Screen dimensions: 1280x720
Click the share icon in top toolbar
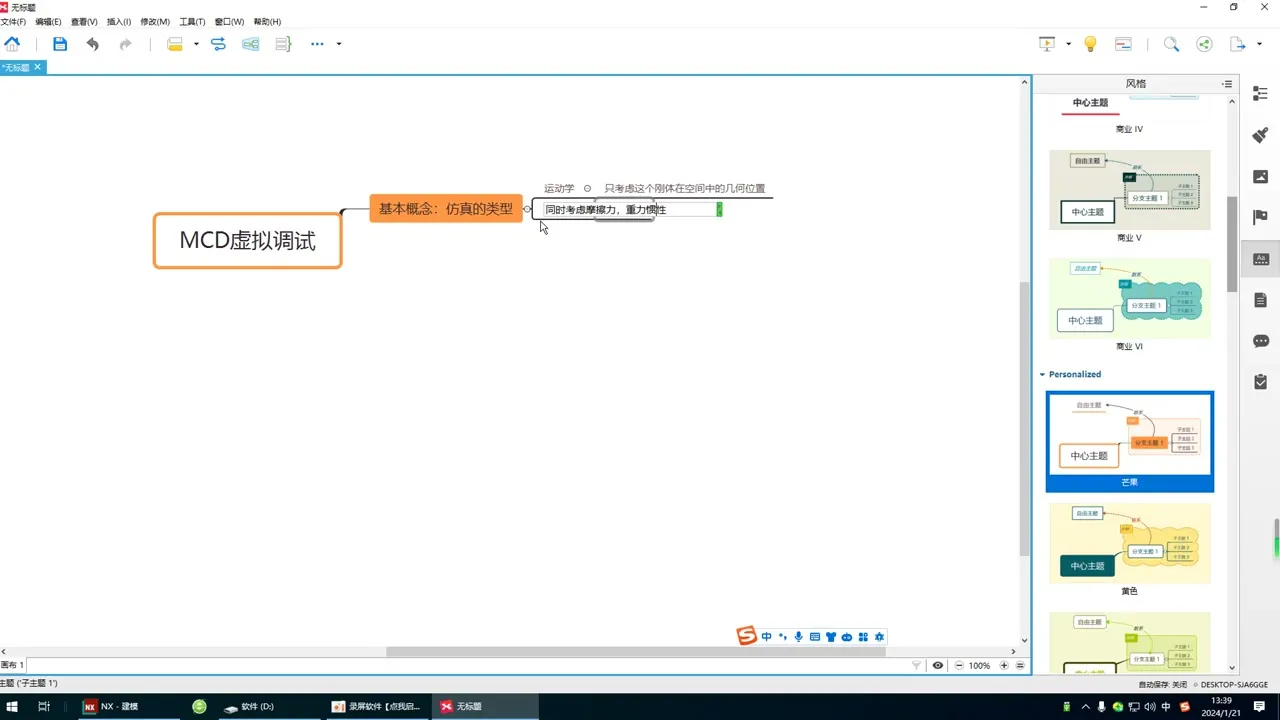(1204, 44)
